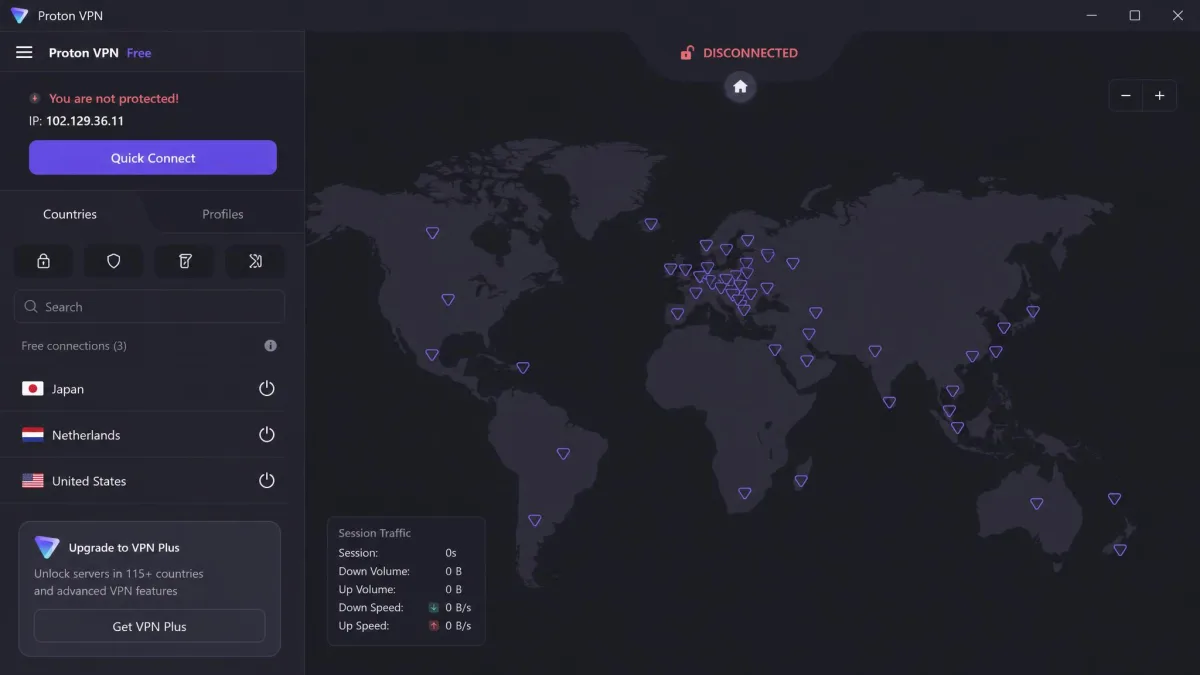The width and height of the screenshot is (1200, 675).
Task: Click the Get VPN Plus button
Action: tap(150, 626)
